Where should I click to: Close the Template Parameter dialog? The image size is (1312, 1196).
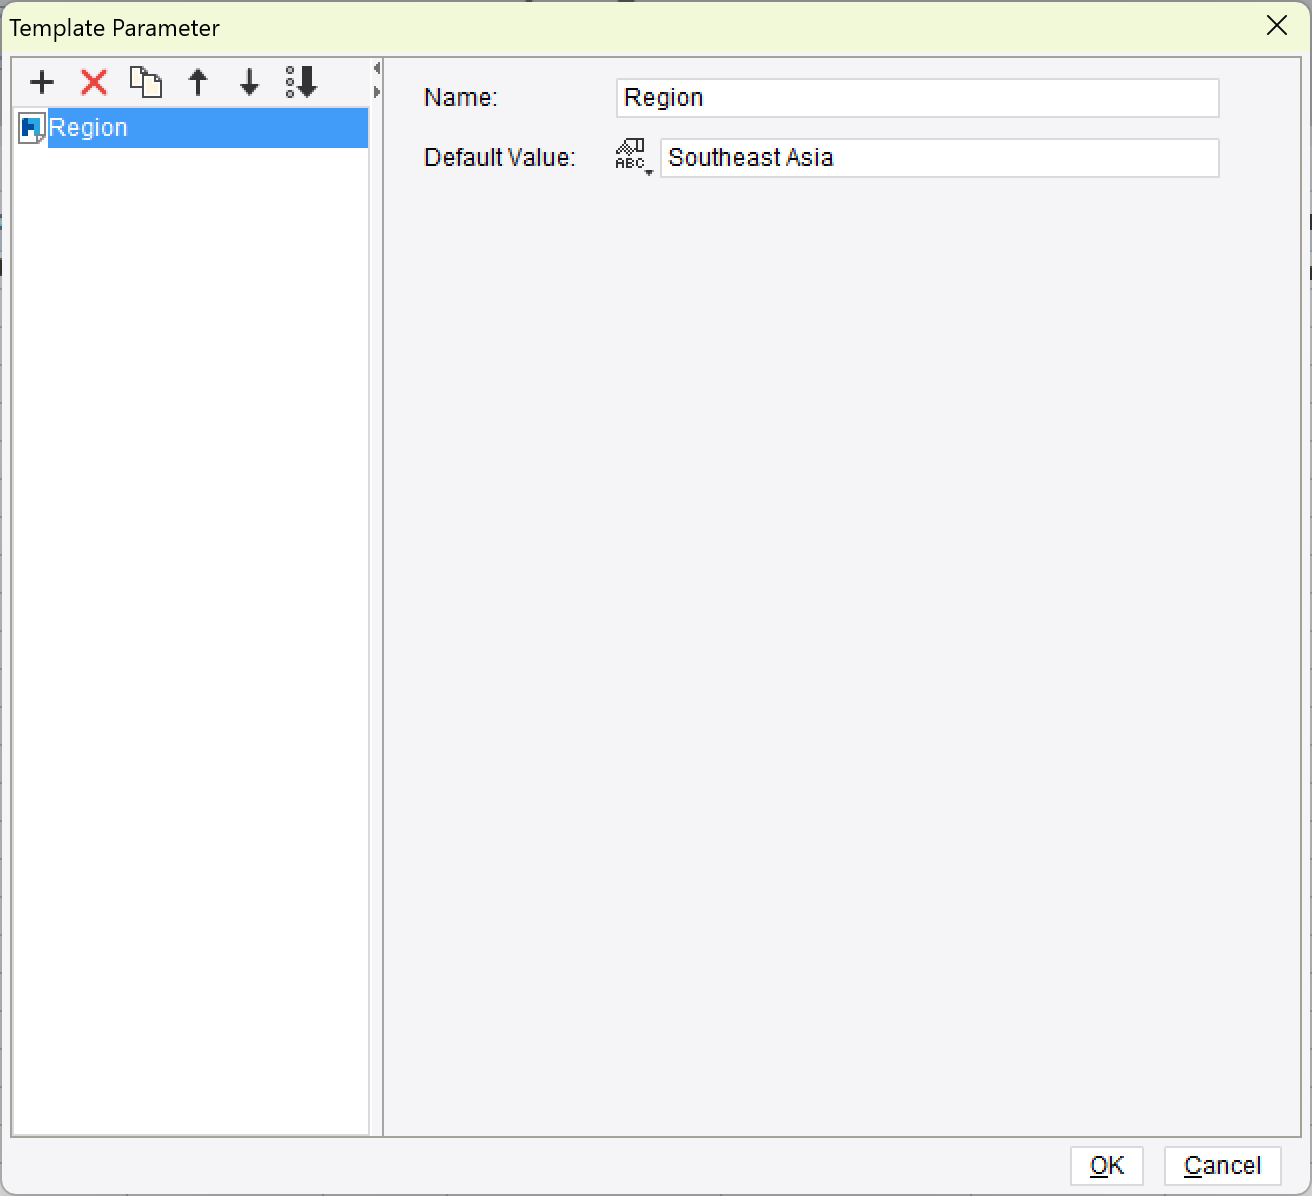coord(1277,26)
